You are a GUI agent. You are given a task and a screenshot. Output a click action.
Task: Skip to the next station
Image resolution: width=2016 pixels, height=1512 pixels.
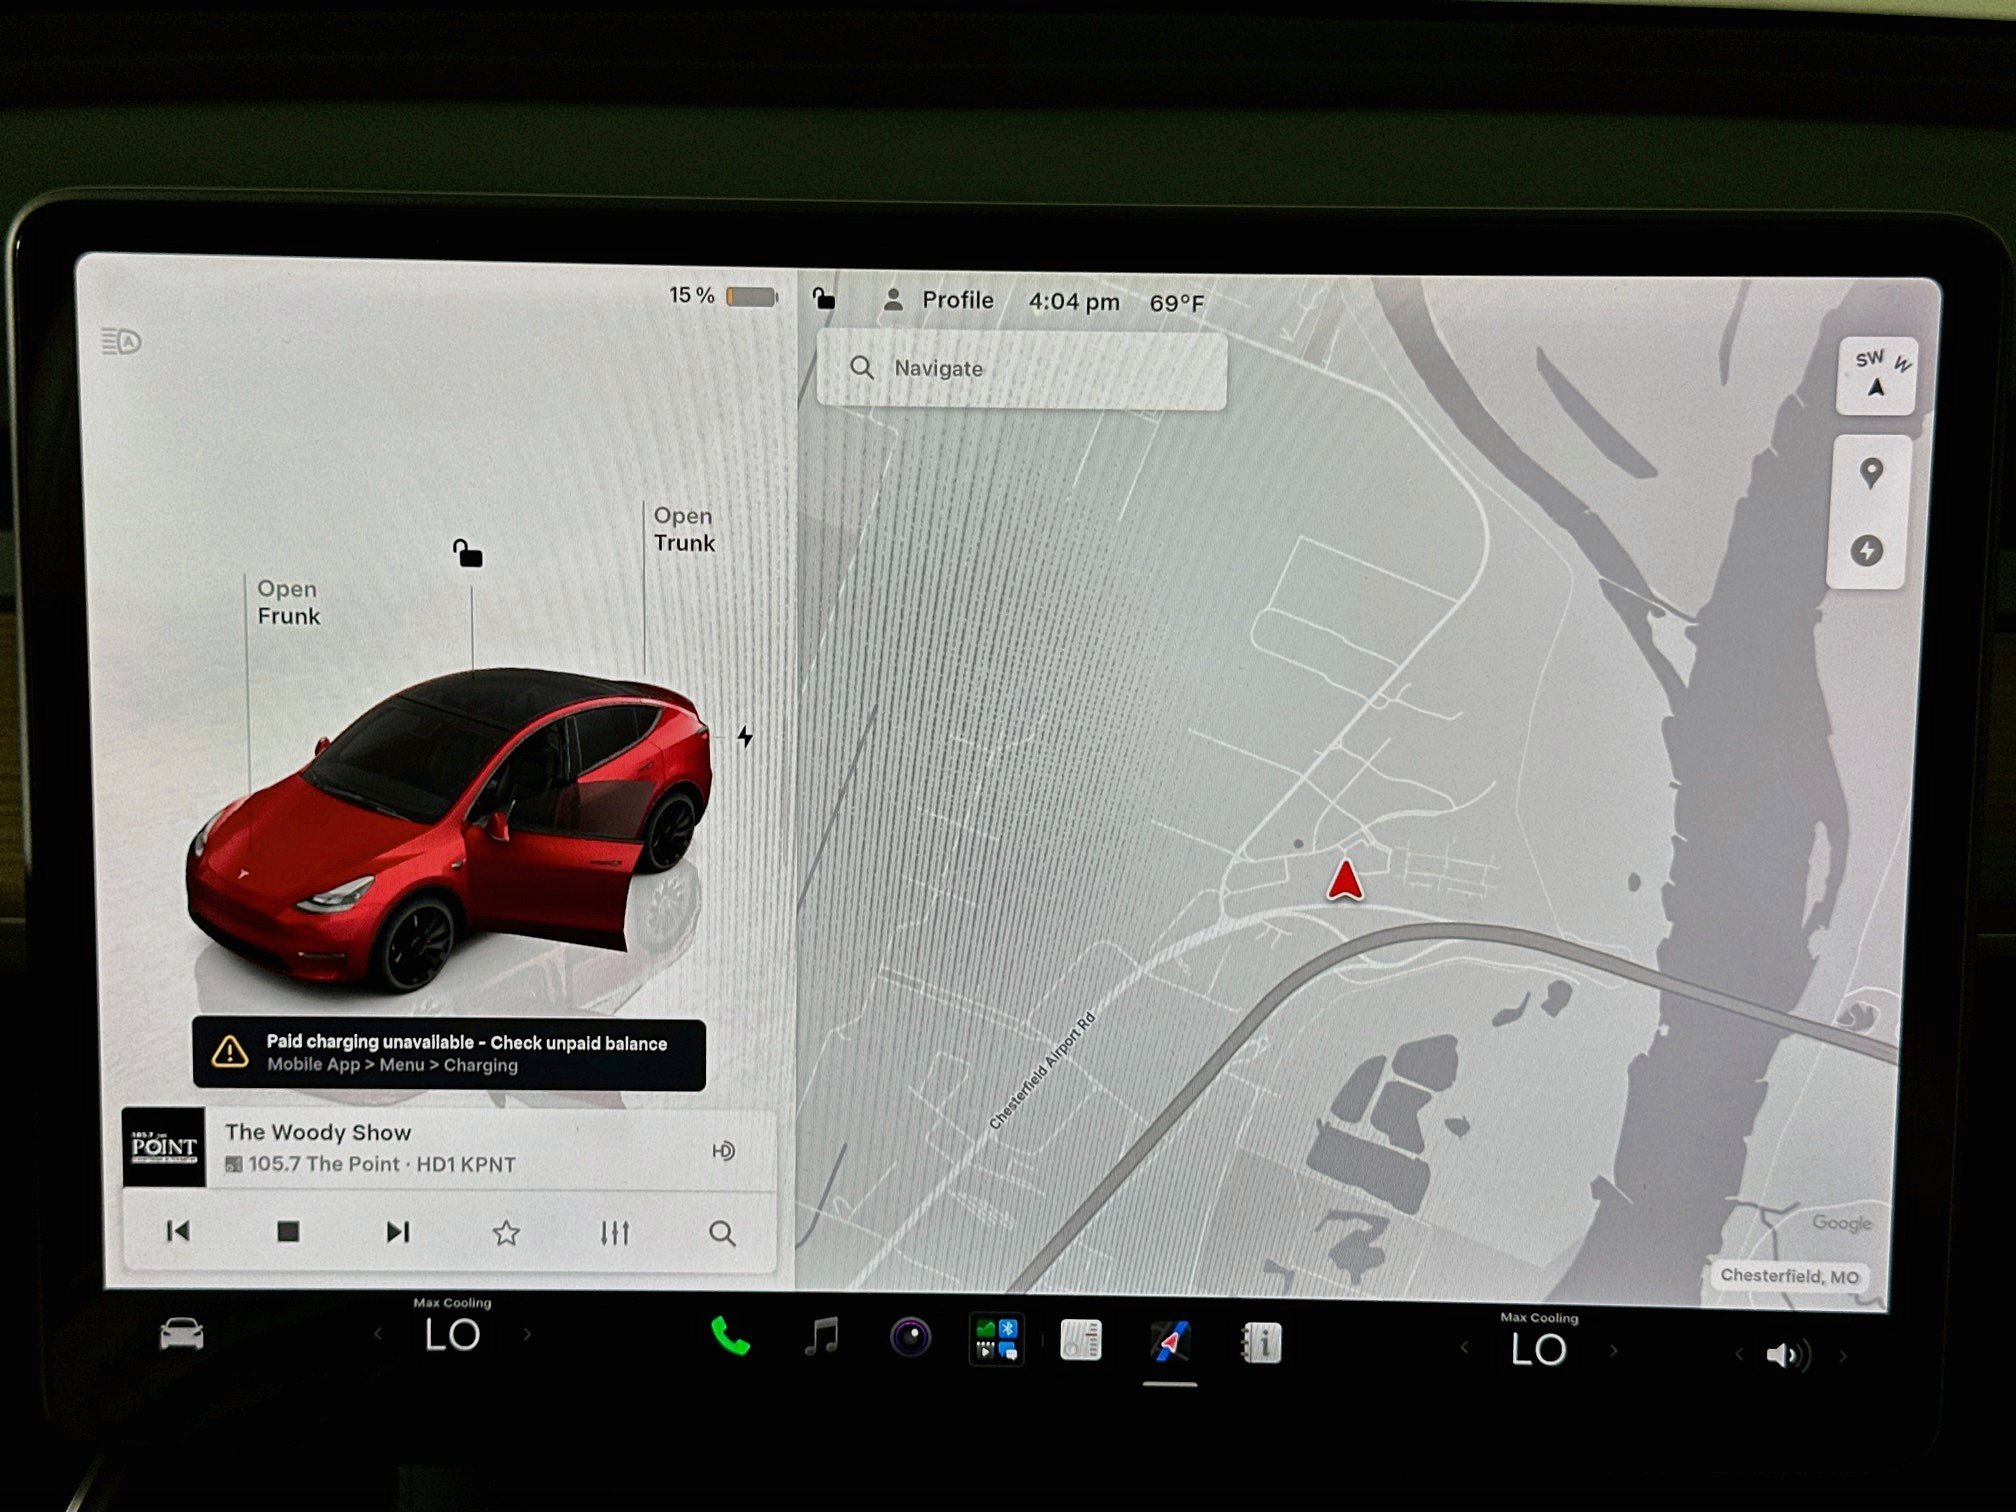click(x=398, y=1232)
